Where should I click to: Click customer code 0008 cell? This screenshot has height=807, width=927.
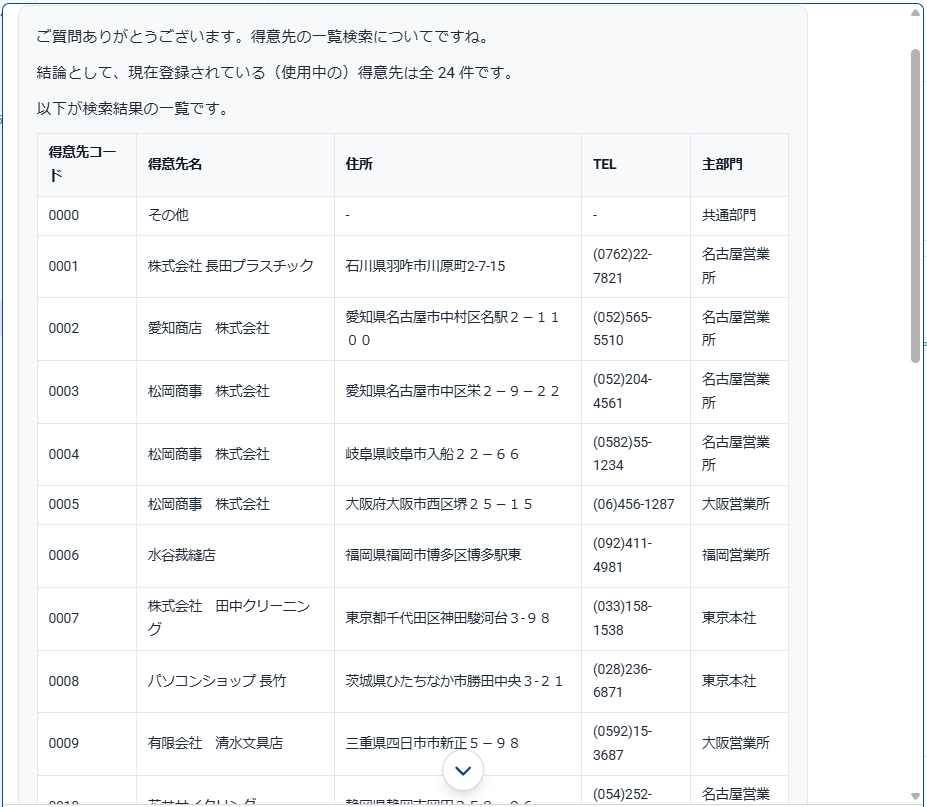[x=87, y=682]
